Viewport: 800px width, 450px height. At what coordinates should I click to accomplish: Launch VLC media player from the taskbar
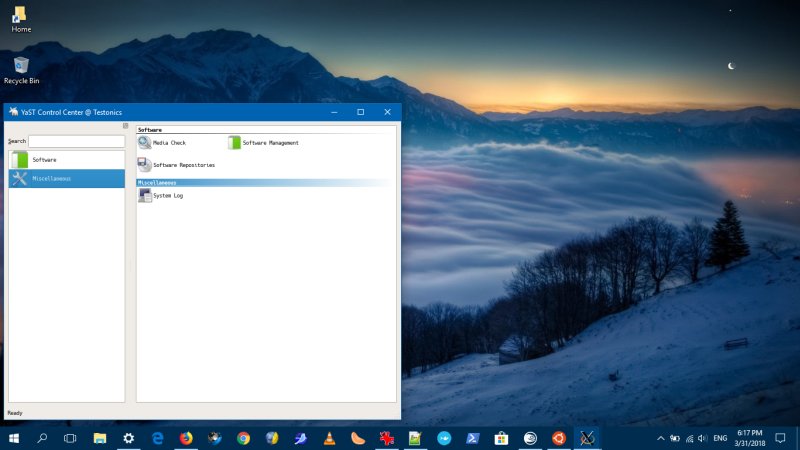tap(330, 438)
